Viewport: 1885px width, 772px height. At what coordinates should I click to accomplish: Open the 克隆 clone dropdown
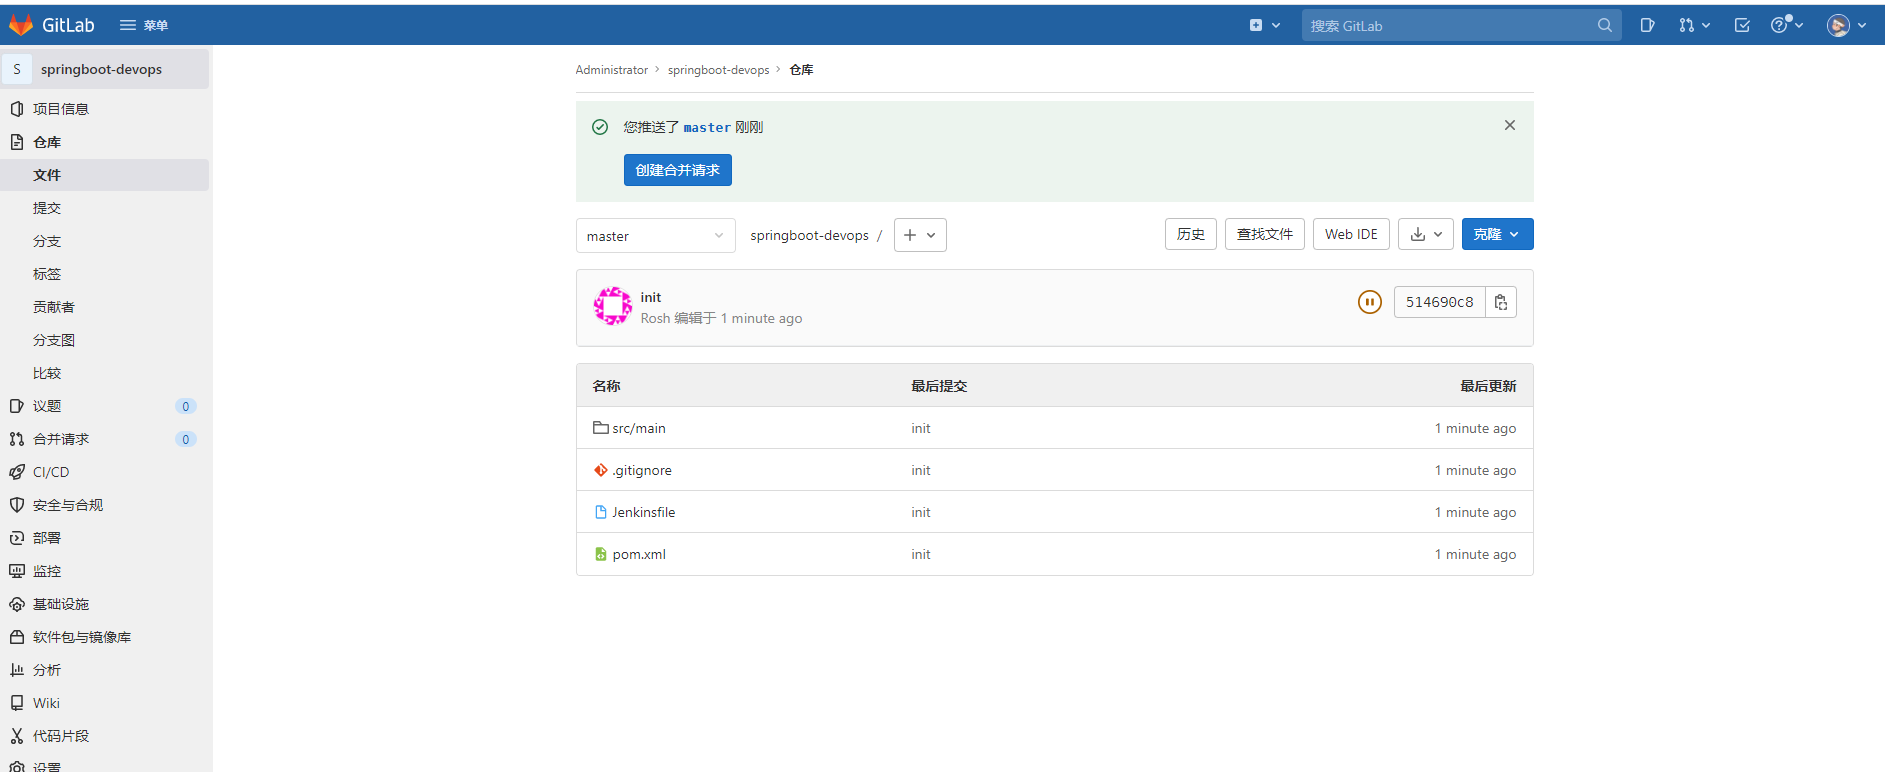(x=1497, y=234)
